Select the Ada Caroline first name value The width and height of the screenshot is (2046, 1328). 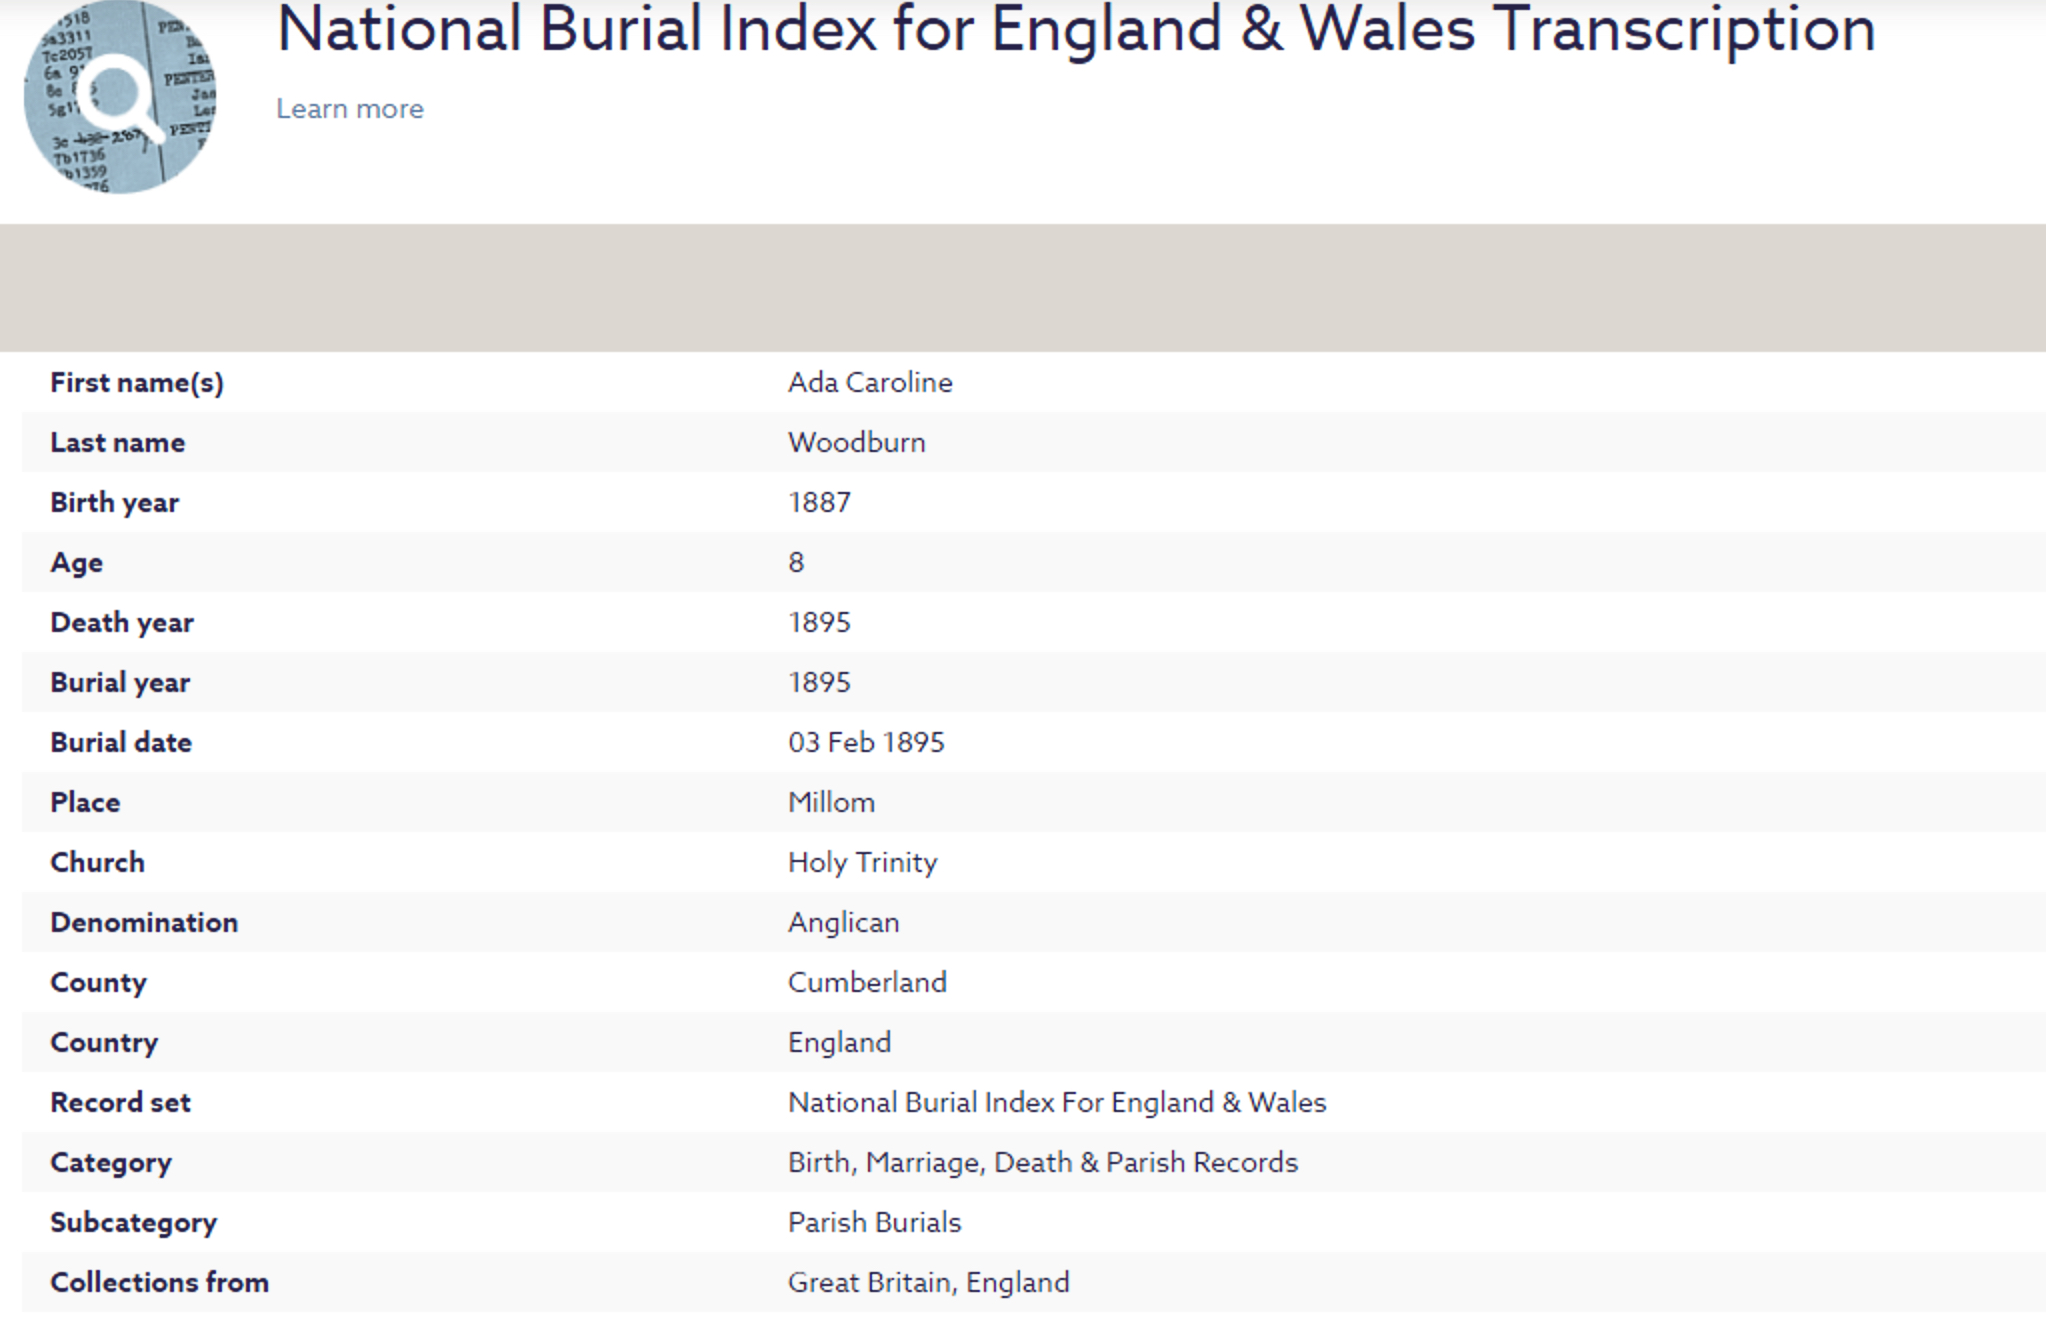pyautogui.click(x=870, y=383)
